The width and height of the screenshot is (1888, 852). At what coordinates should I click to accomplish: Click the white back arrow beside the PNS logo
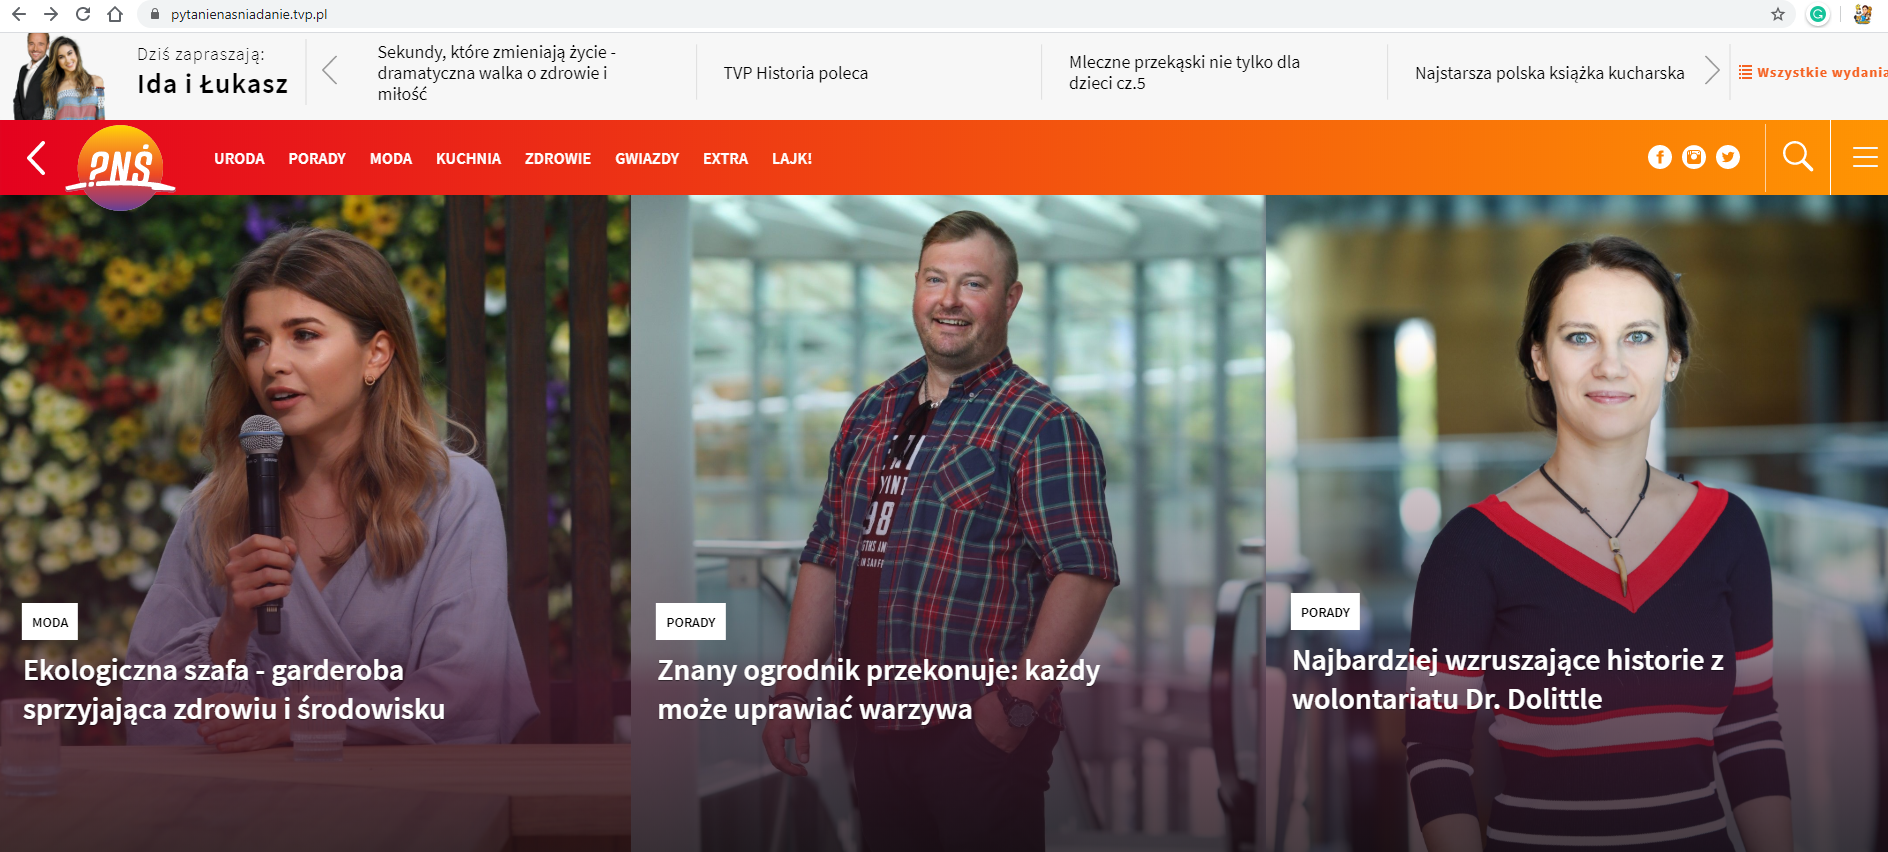point(36,157)
